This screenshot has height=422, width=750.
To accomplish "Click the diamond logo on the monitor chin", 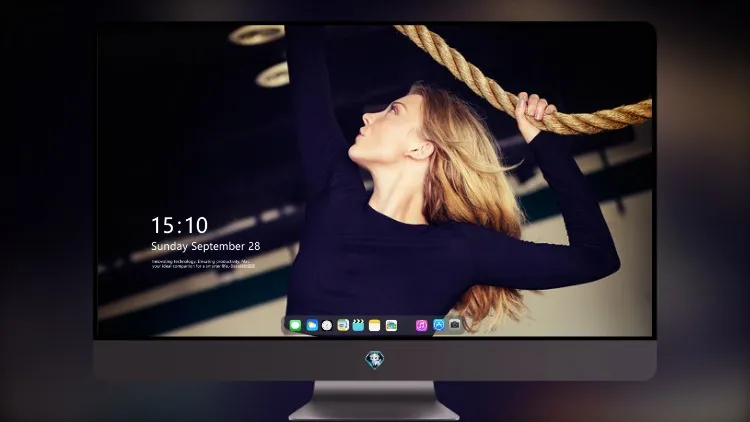I will pos(375,360).
